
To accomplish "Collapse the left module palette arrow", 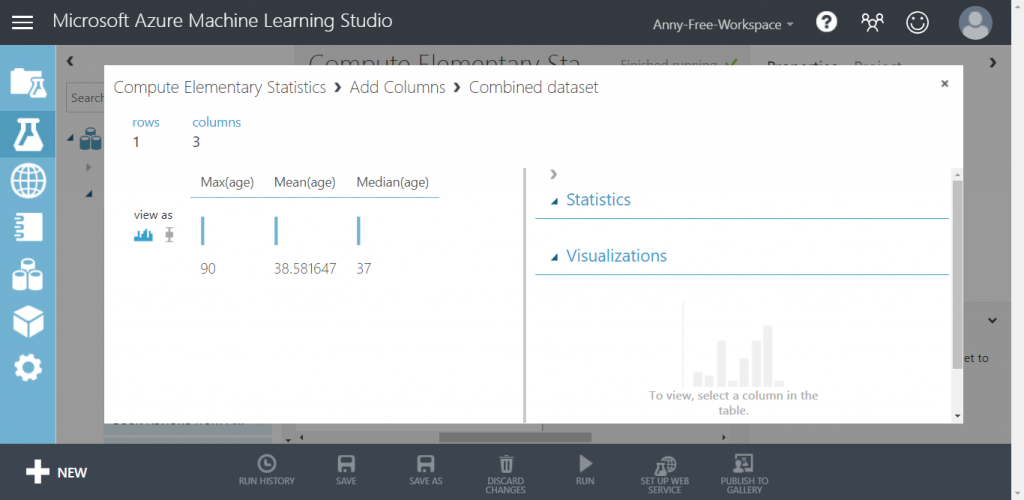I will pyautogui.click(x=70, y=61).
